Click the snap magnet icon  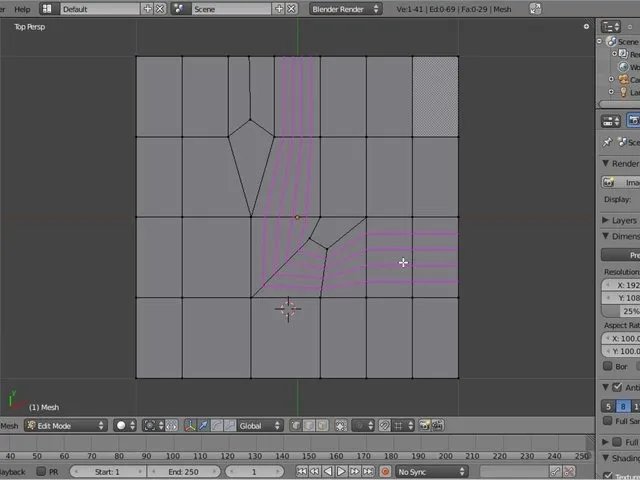click(x=384, y=426)
